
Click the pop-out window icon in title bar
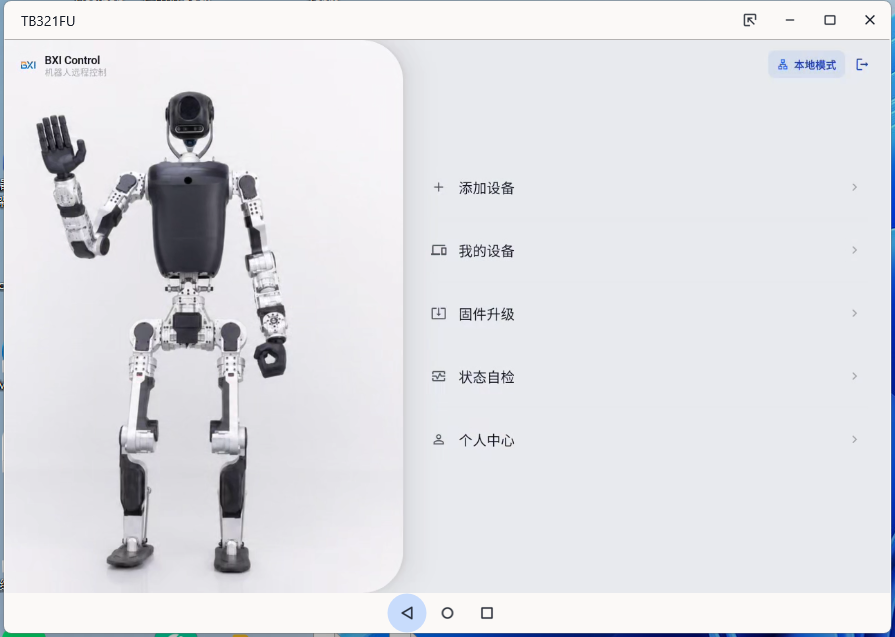[750, 20]
